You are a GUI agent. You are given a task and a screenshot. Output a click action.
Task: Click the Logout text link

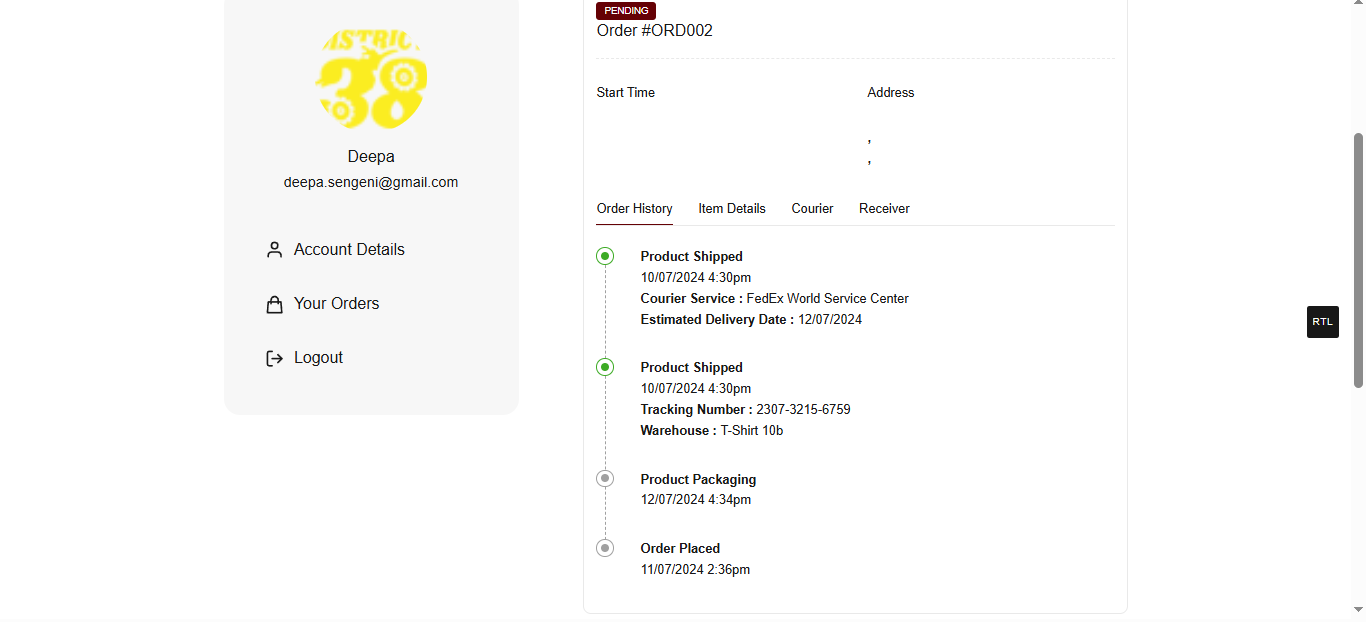(x=318, y=358)
